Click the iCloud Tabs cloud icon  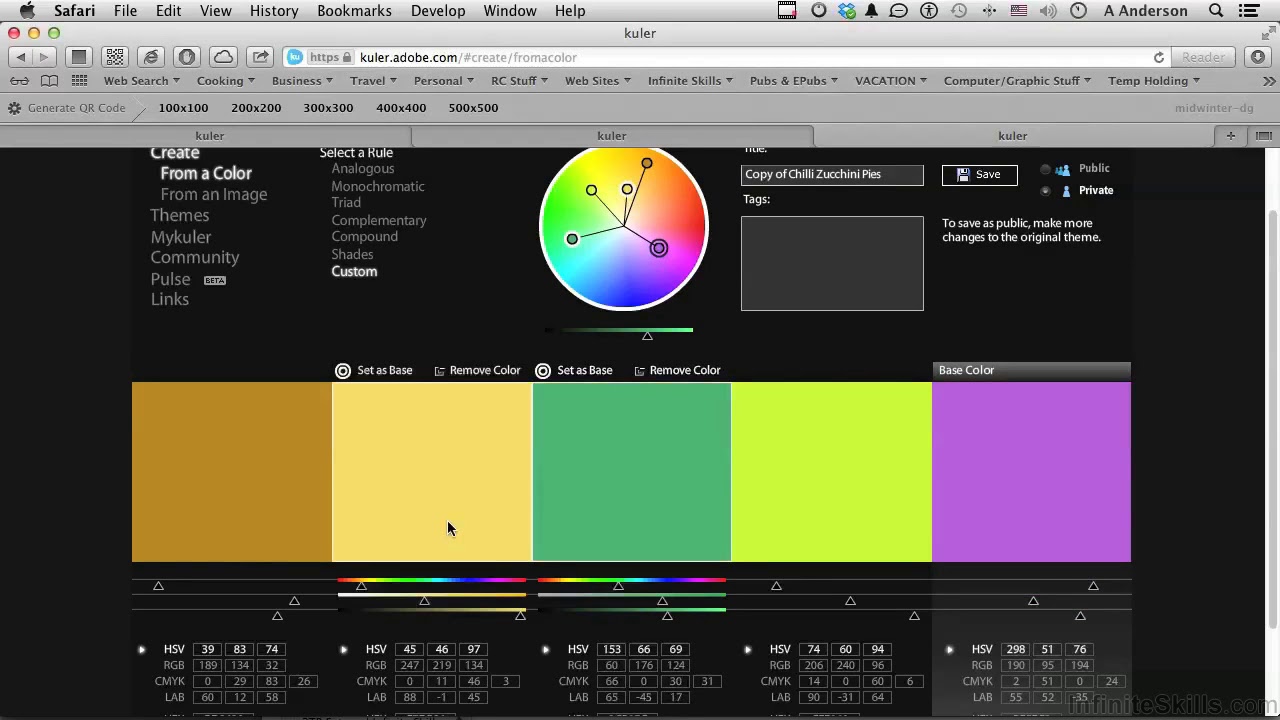[x=224, y=57]
